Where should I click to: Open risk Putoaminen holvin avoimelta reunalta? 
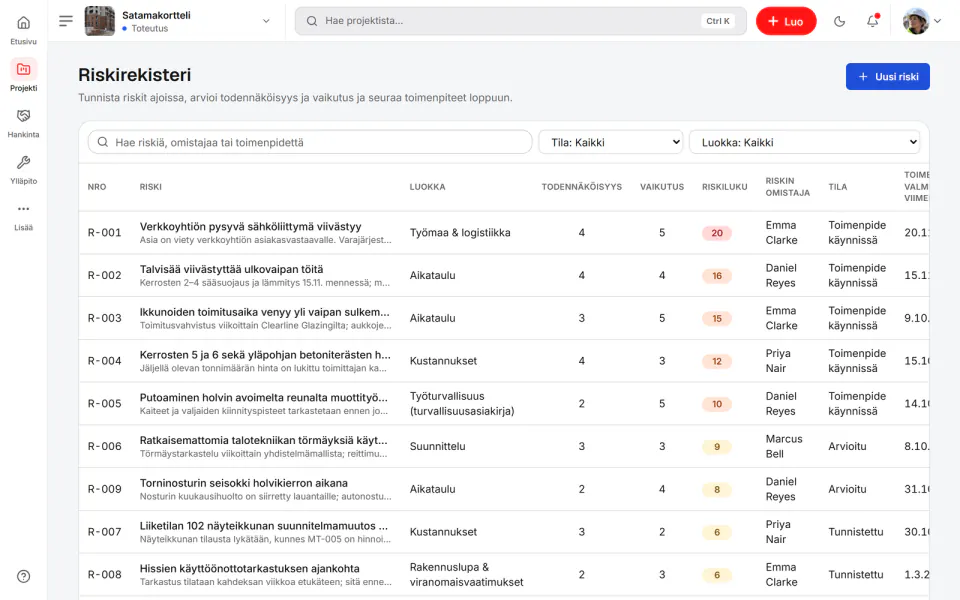click(263, 398)
